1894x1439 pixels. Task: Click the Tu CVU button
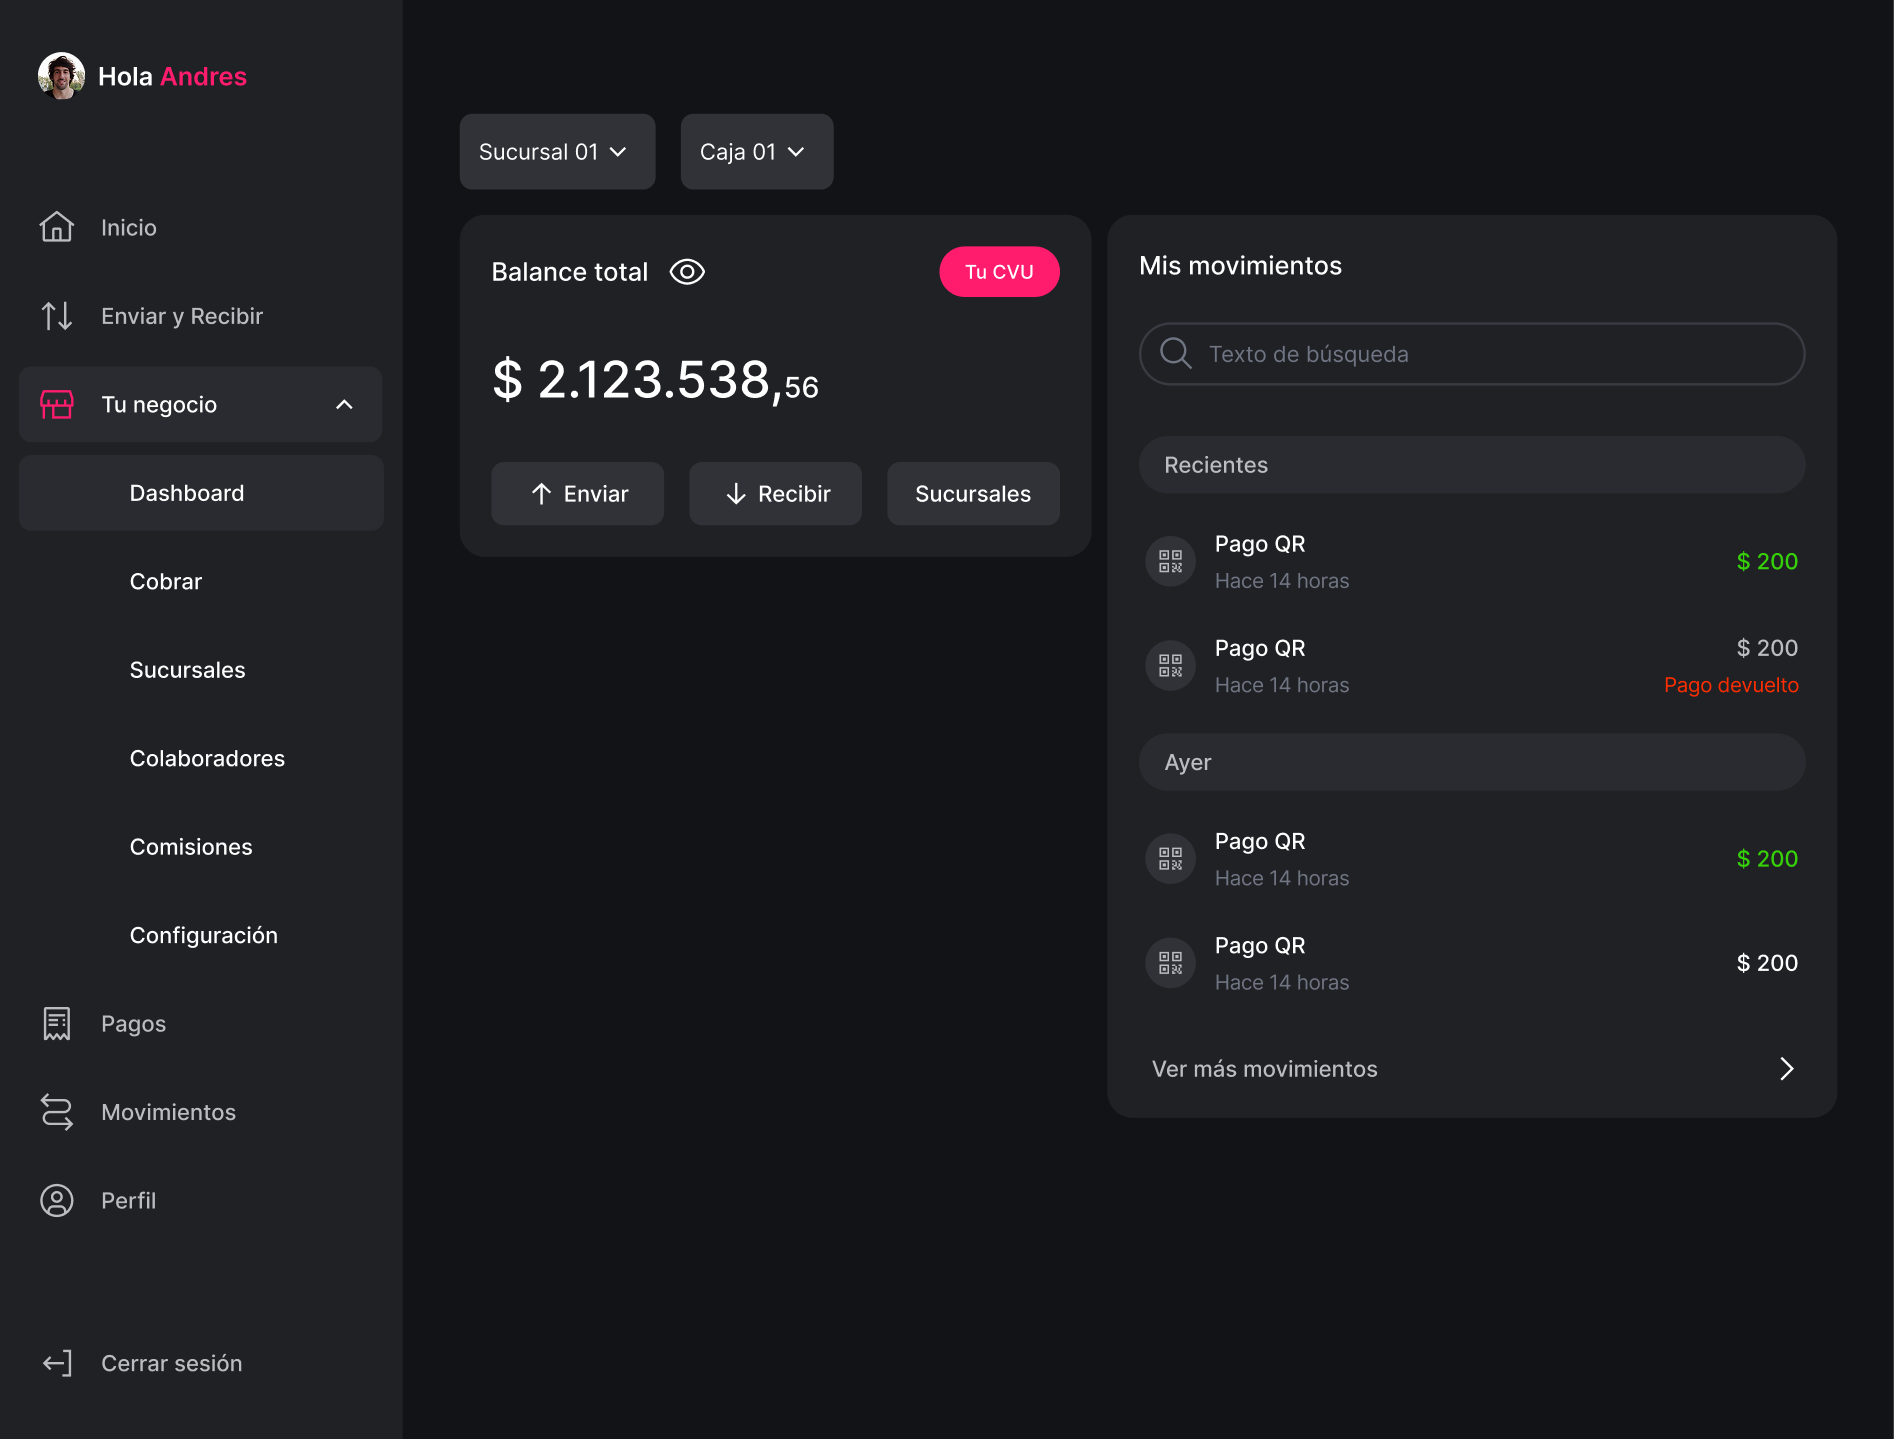click(x=999, y=272)
